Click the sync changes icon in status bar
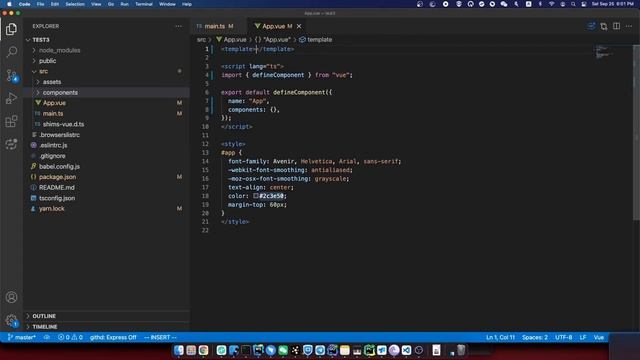640x360 pixels. point(47,338)
